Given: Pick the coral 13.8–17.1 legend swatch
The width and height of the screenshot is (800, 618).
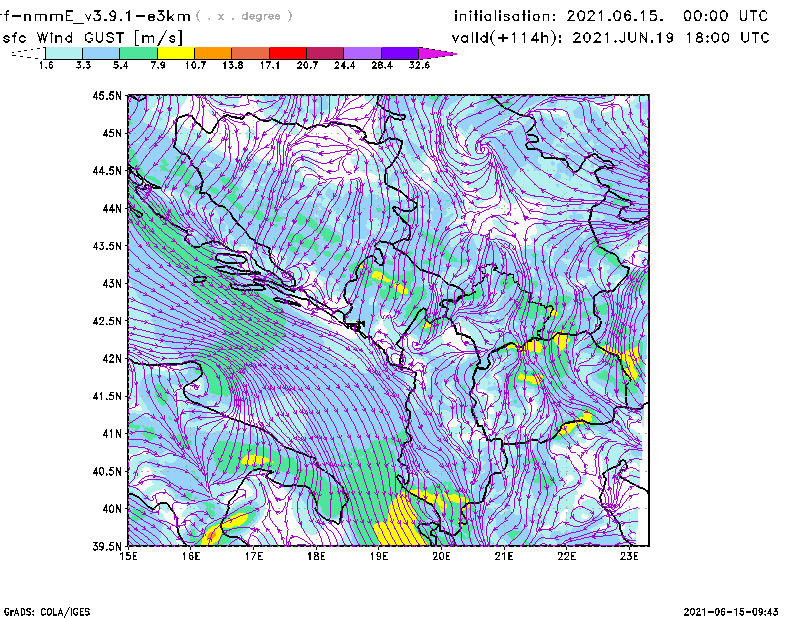Looking at the screenshot, I should click(x=251, y=53).
